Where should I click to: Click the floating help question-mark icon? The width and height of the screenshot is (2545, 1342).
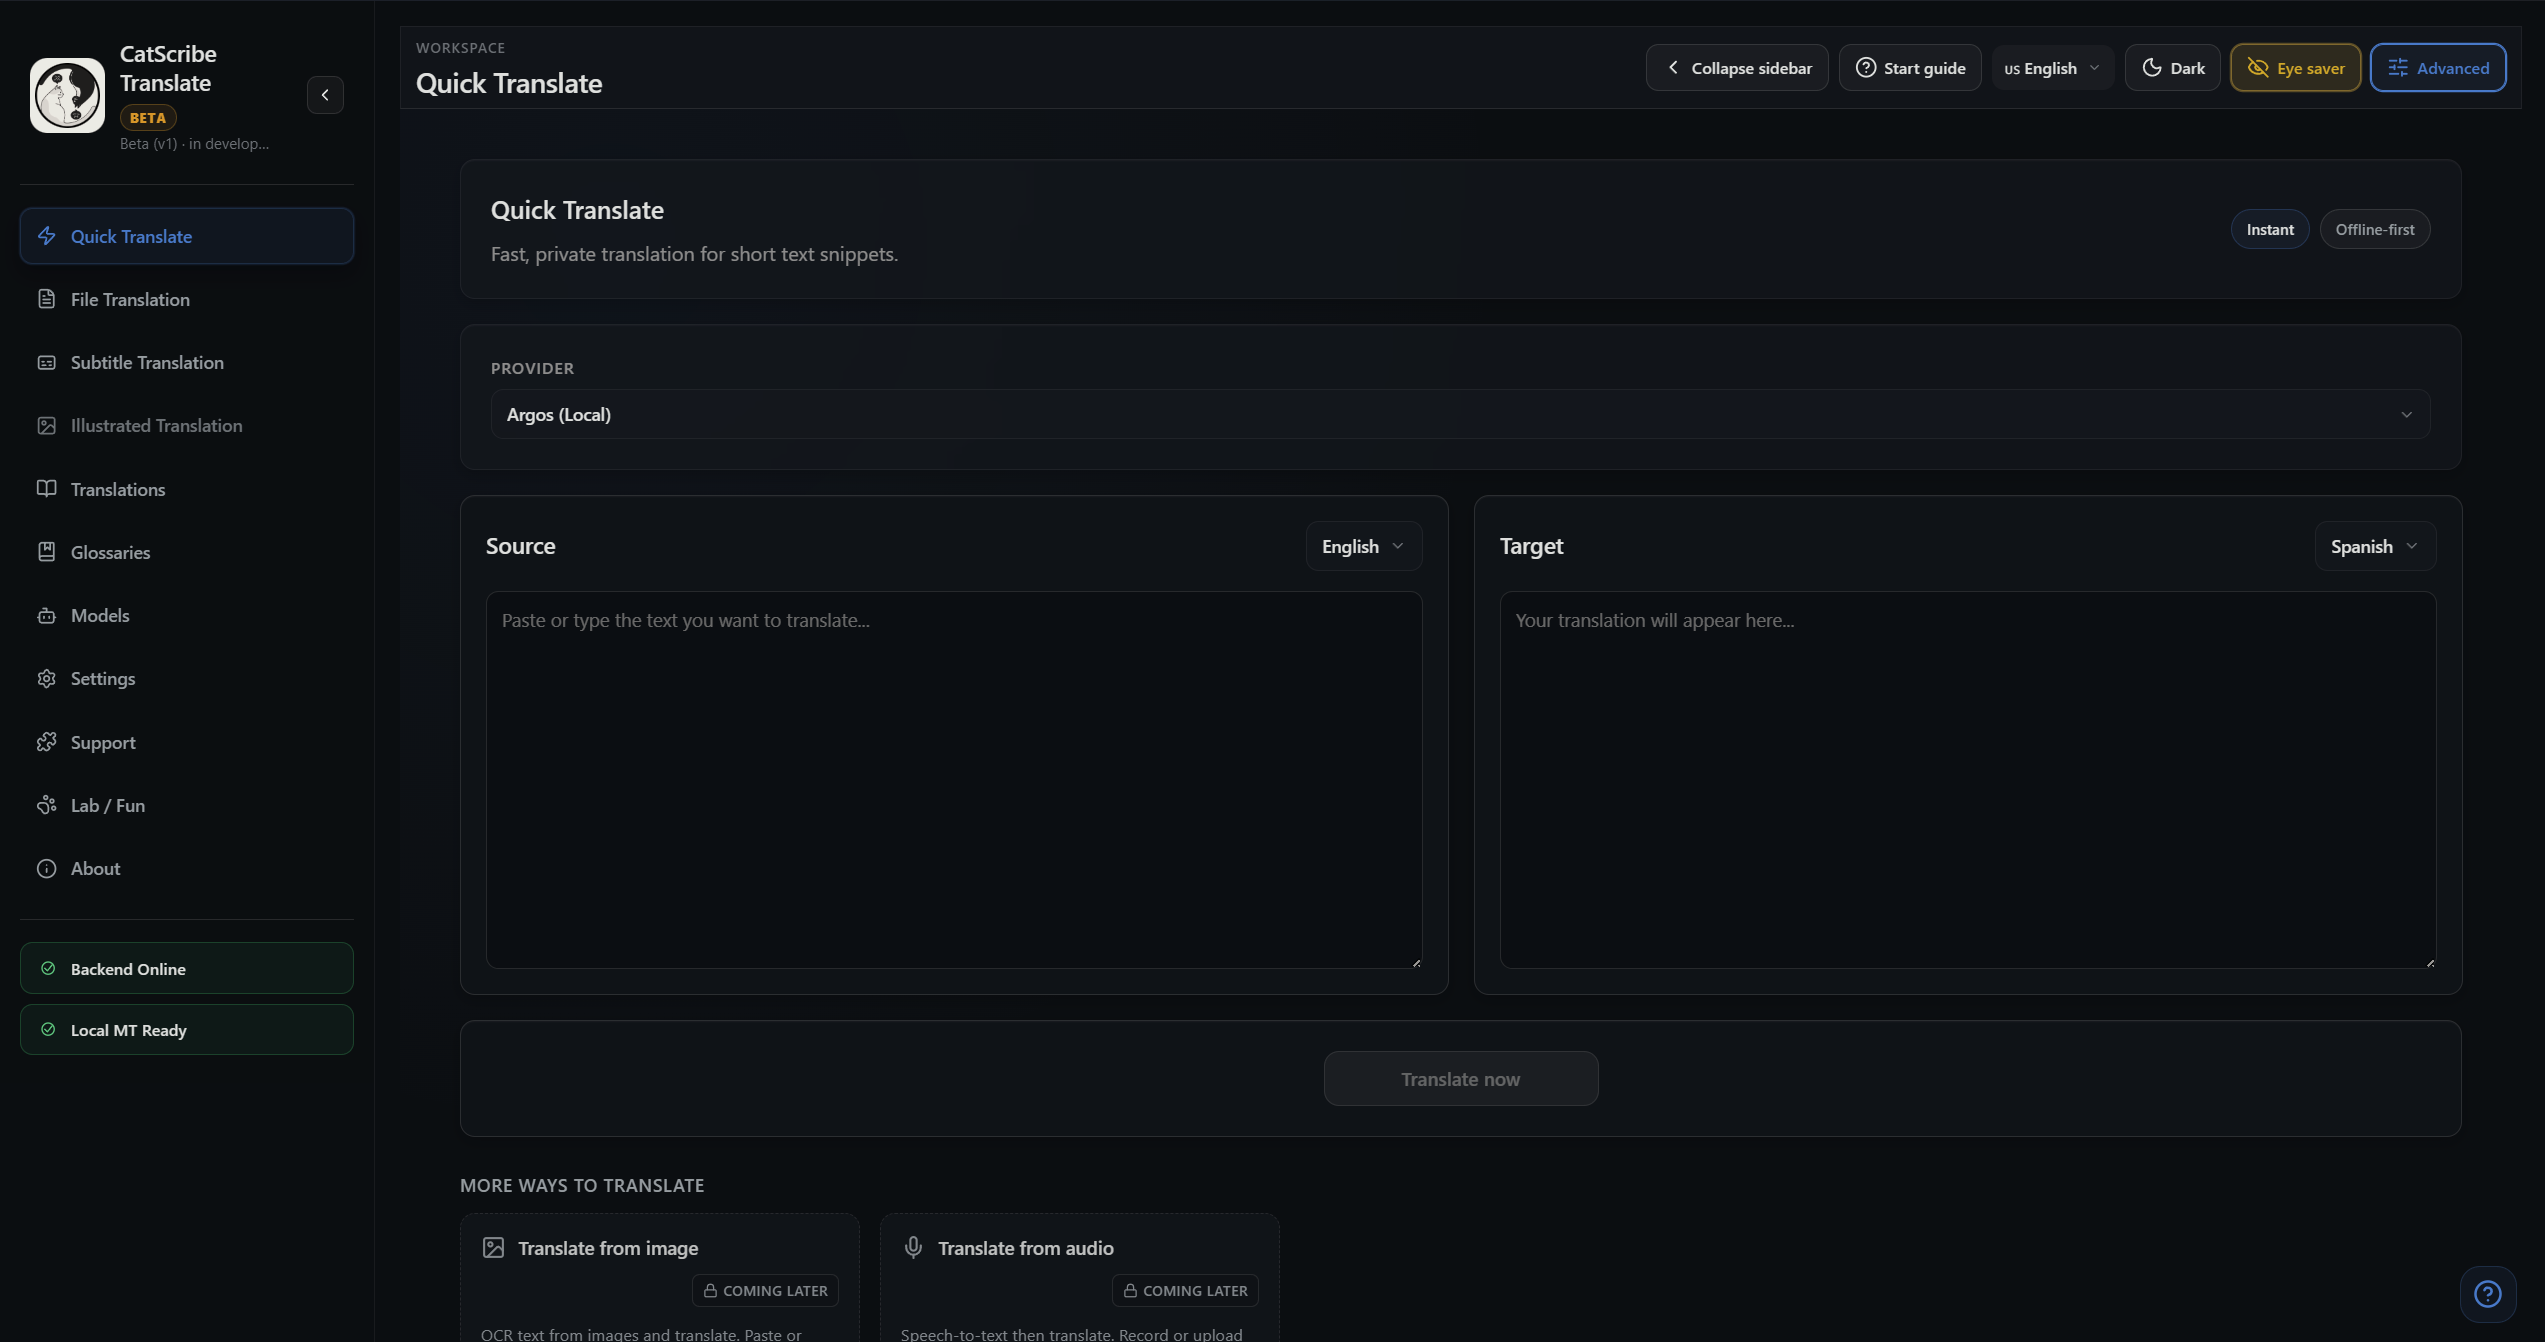(2487, 1294)
